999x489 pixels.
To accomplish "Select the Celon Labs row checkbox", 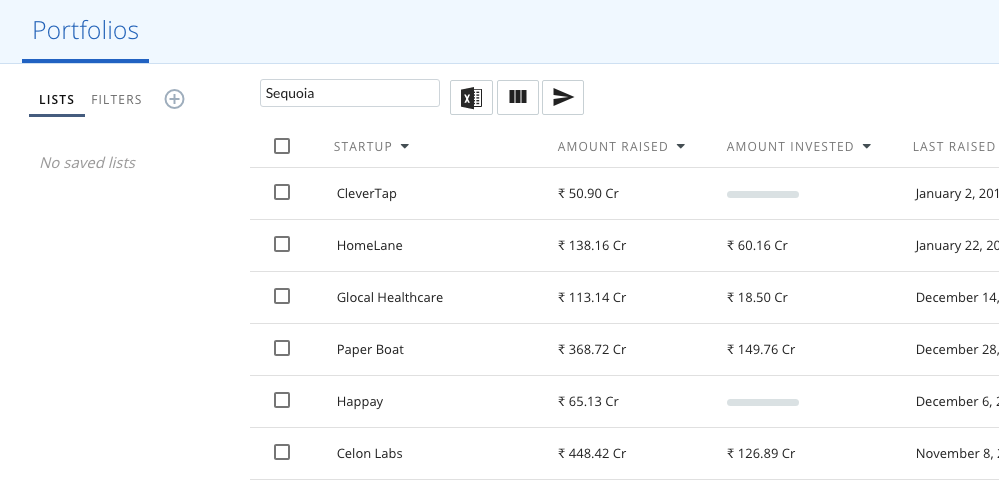I will point(282,453).
